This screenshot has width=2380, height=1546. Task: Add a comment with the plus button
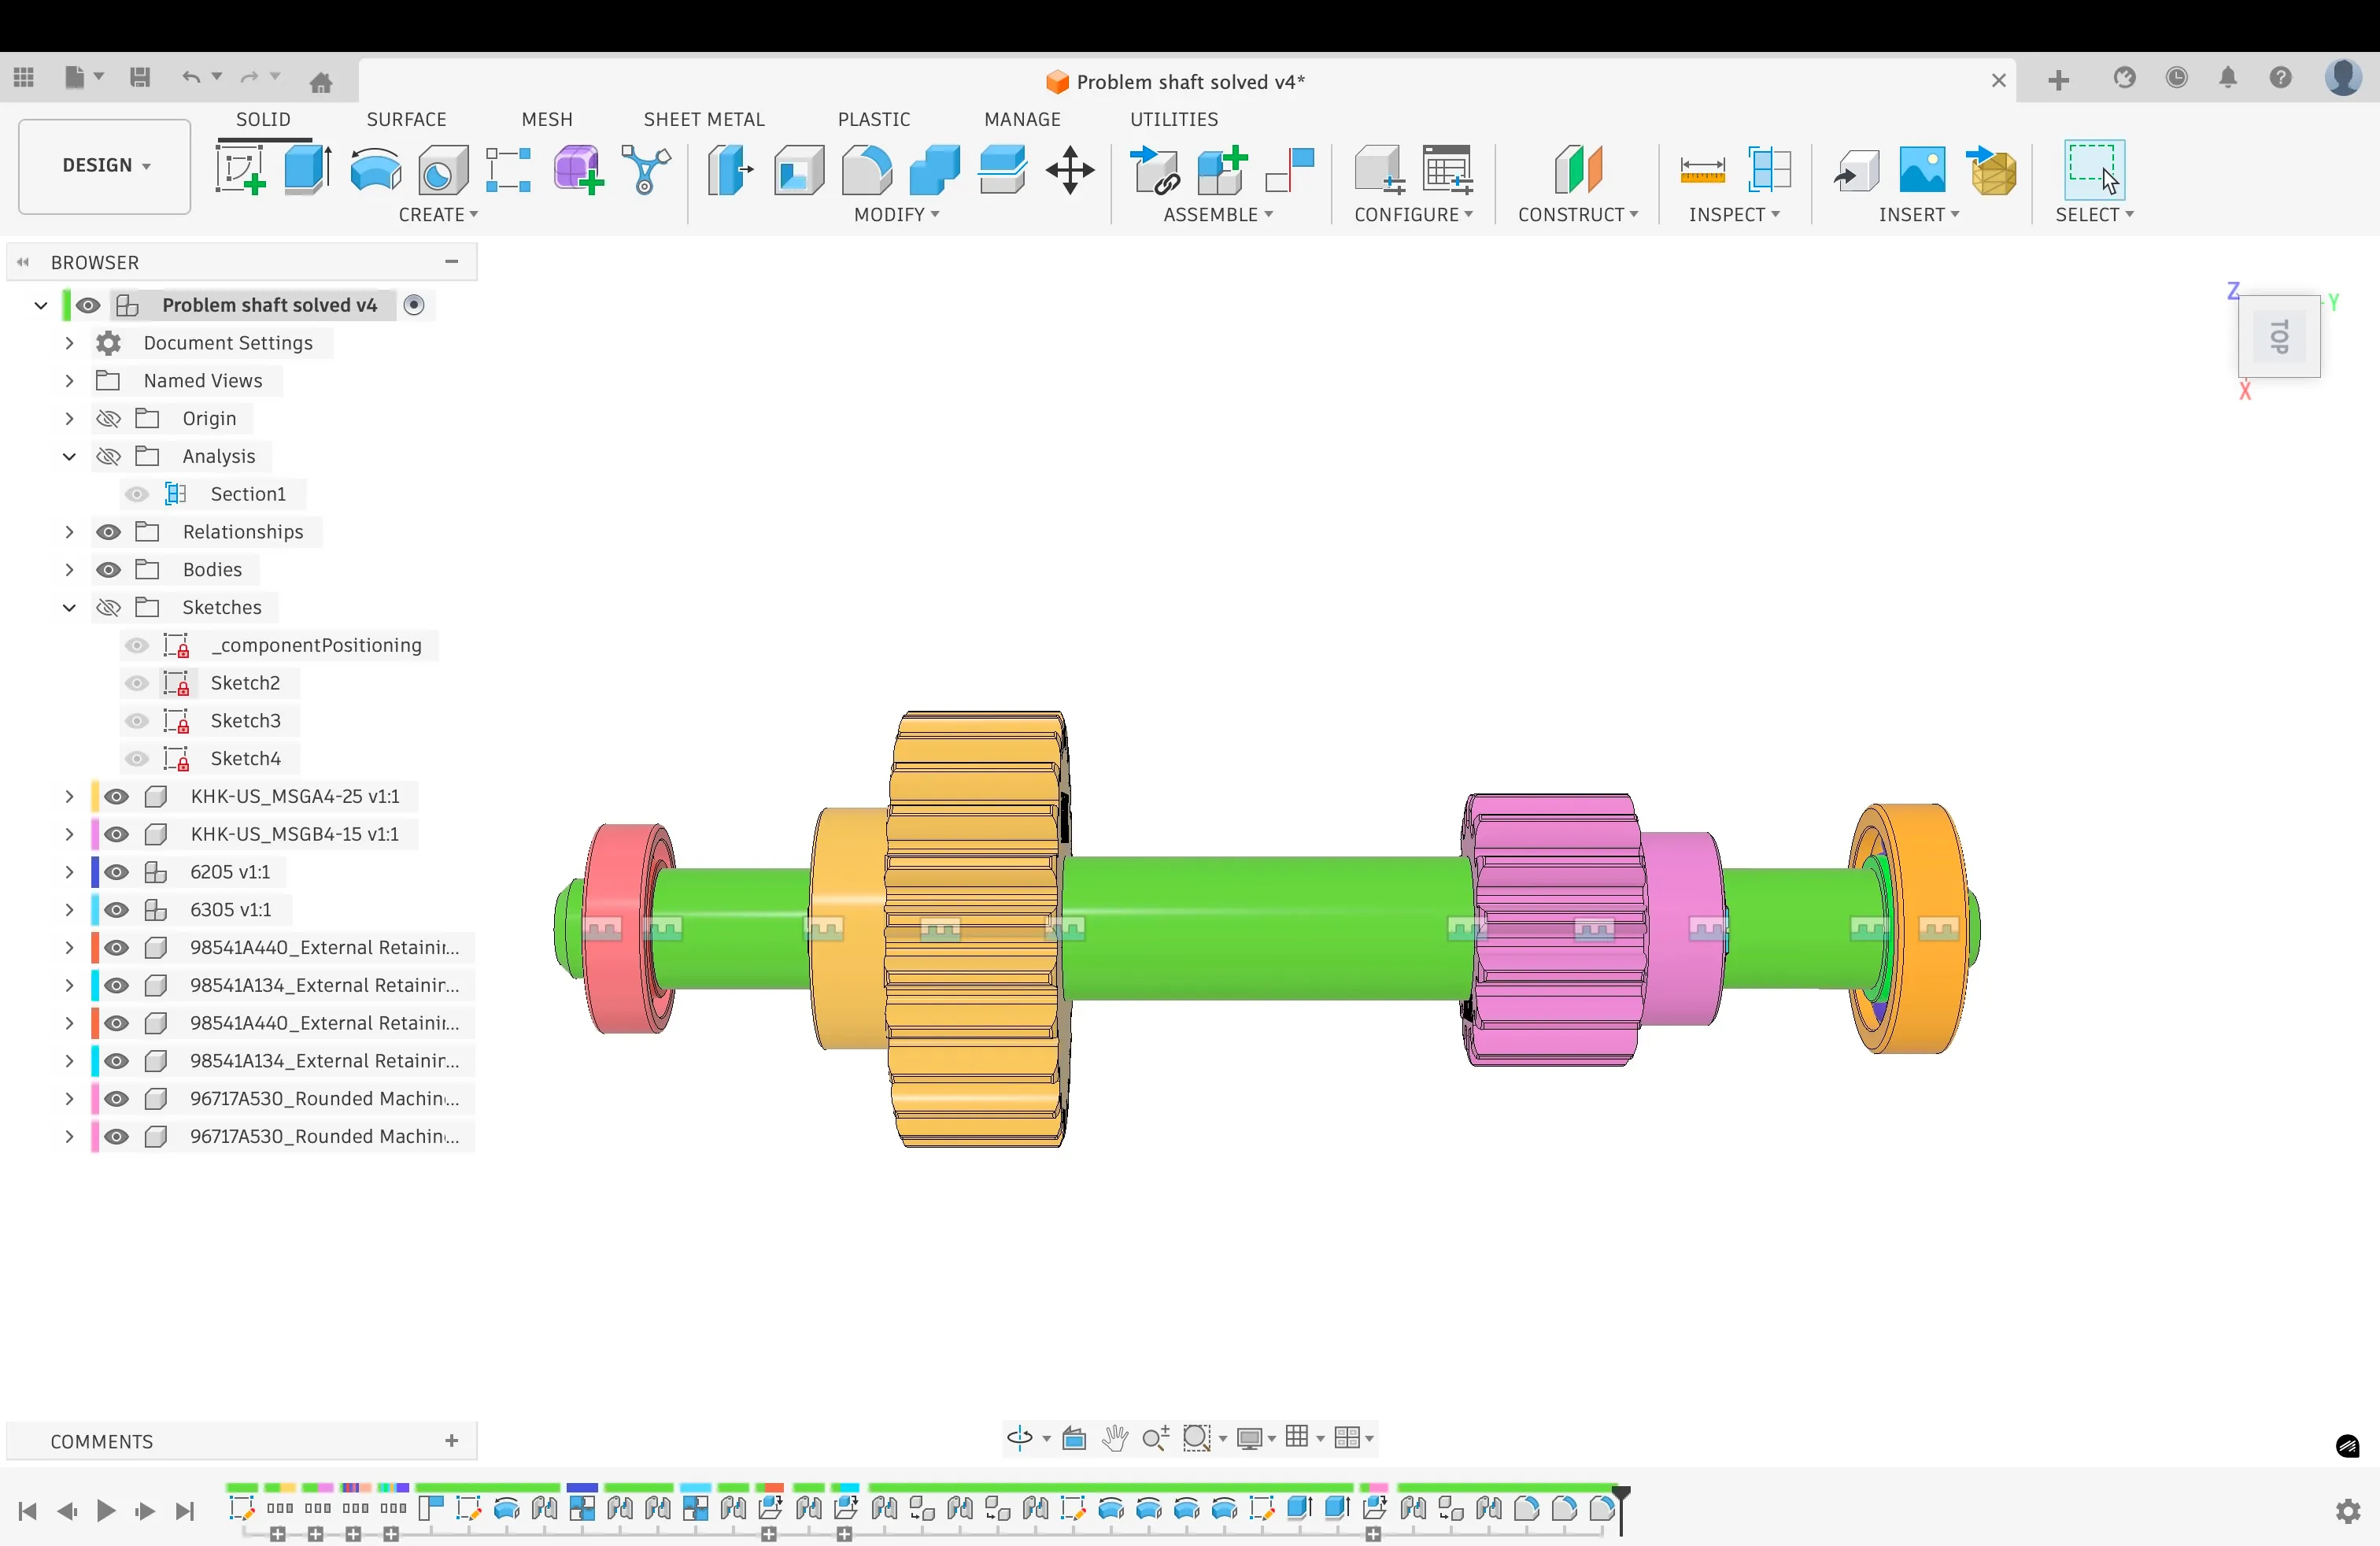452,1441
